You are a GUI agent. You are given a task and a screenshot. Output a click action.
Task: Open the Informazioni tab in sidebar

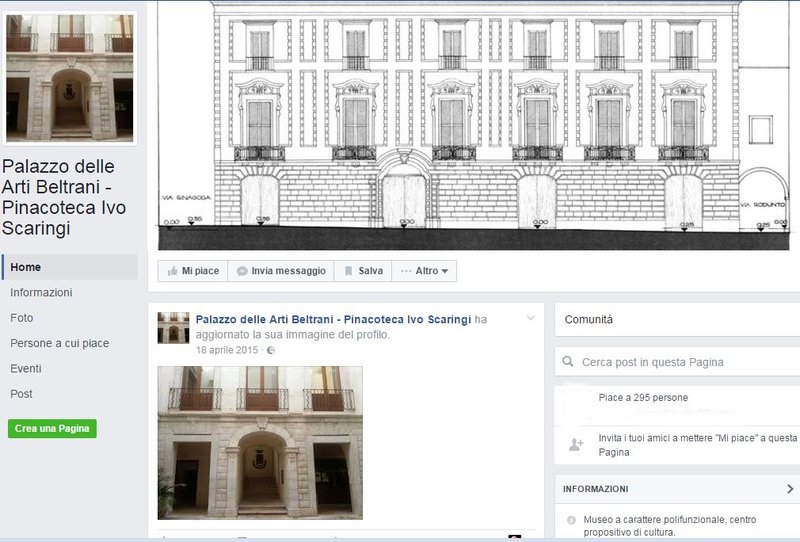(x=41, y=293)
